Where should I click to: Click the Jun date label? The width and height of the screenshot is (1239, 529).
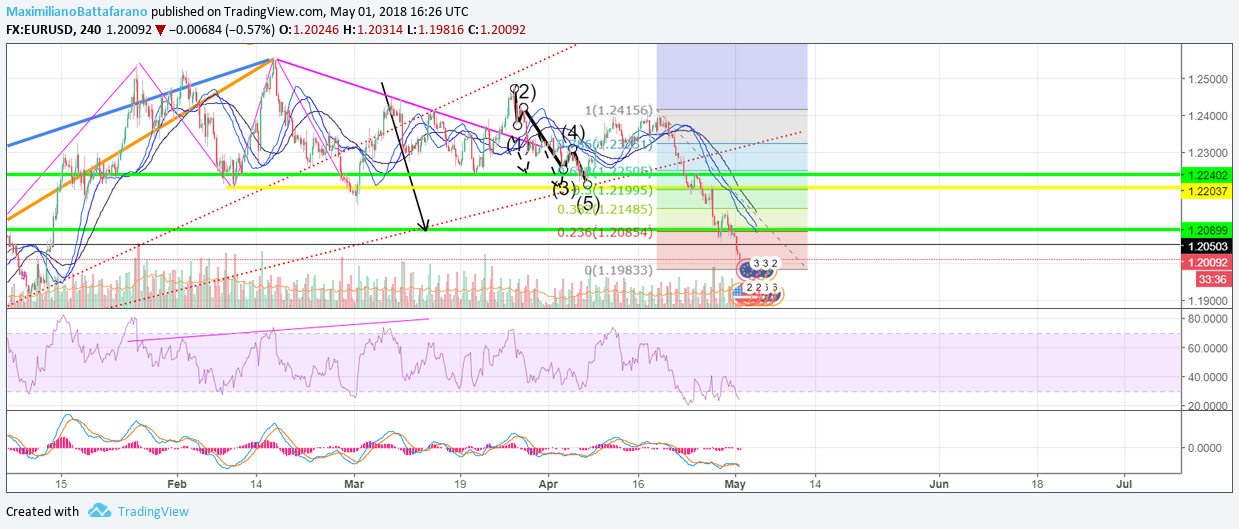pos(941,482)
